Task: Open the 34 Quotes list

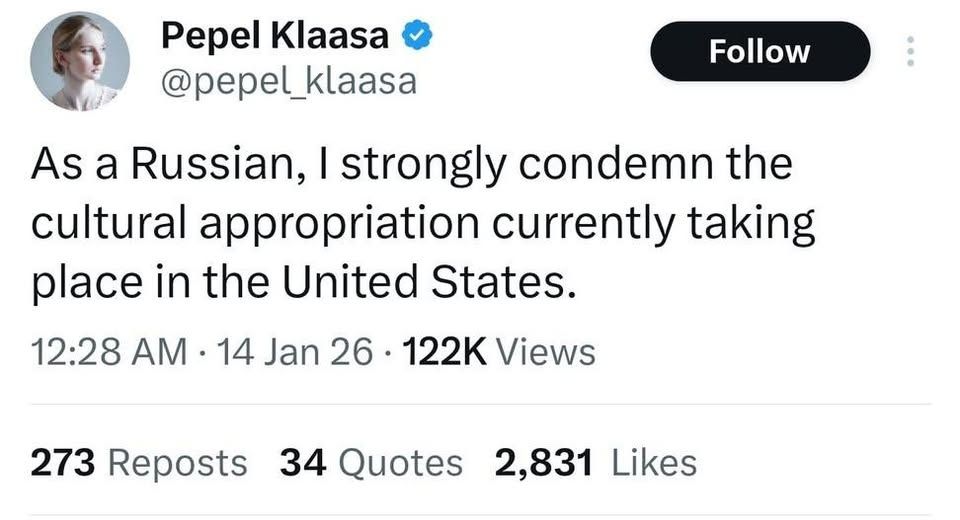Action: [371, 462]
